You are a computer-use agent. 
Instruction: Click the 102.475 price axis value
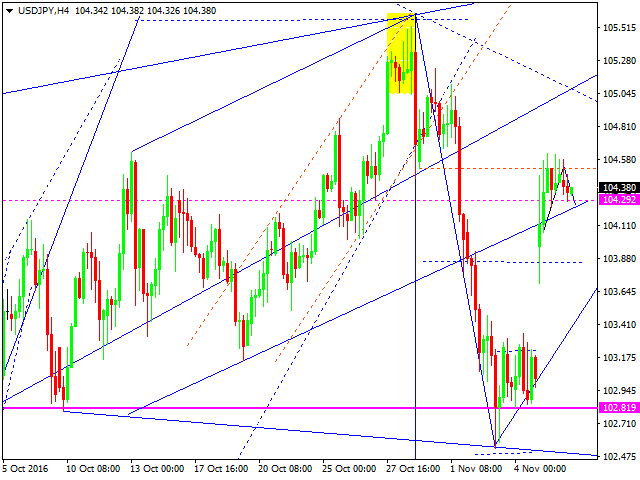point(619,456)
